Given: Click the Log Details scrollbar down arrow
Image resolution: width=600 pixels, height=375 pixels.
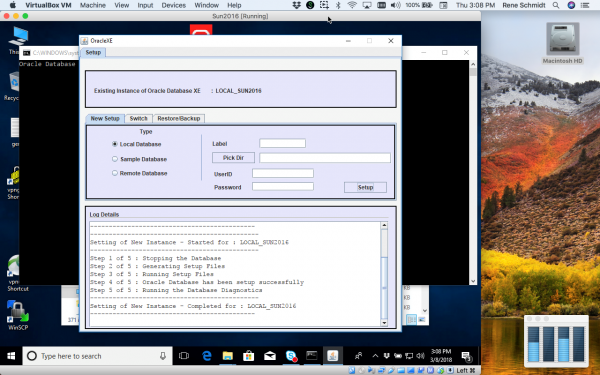Looking at the screenshot, I should point(384,323).
